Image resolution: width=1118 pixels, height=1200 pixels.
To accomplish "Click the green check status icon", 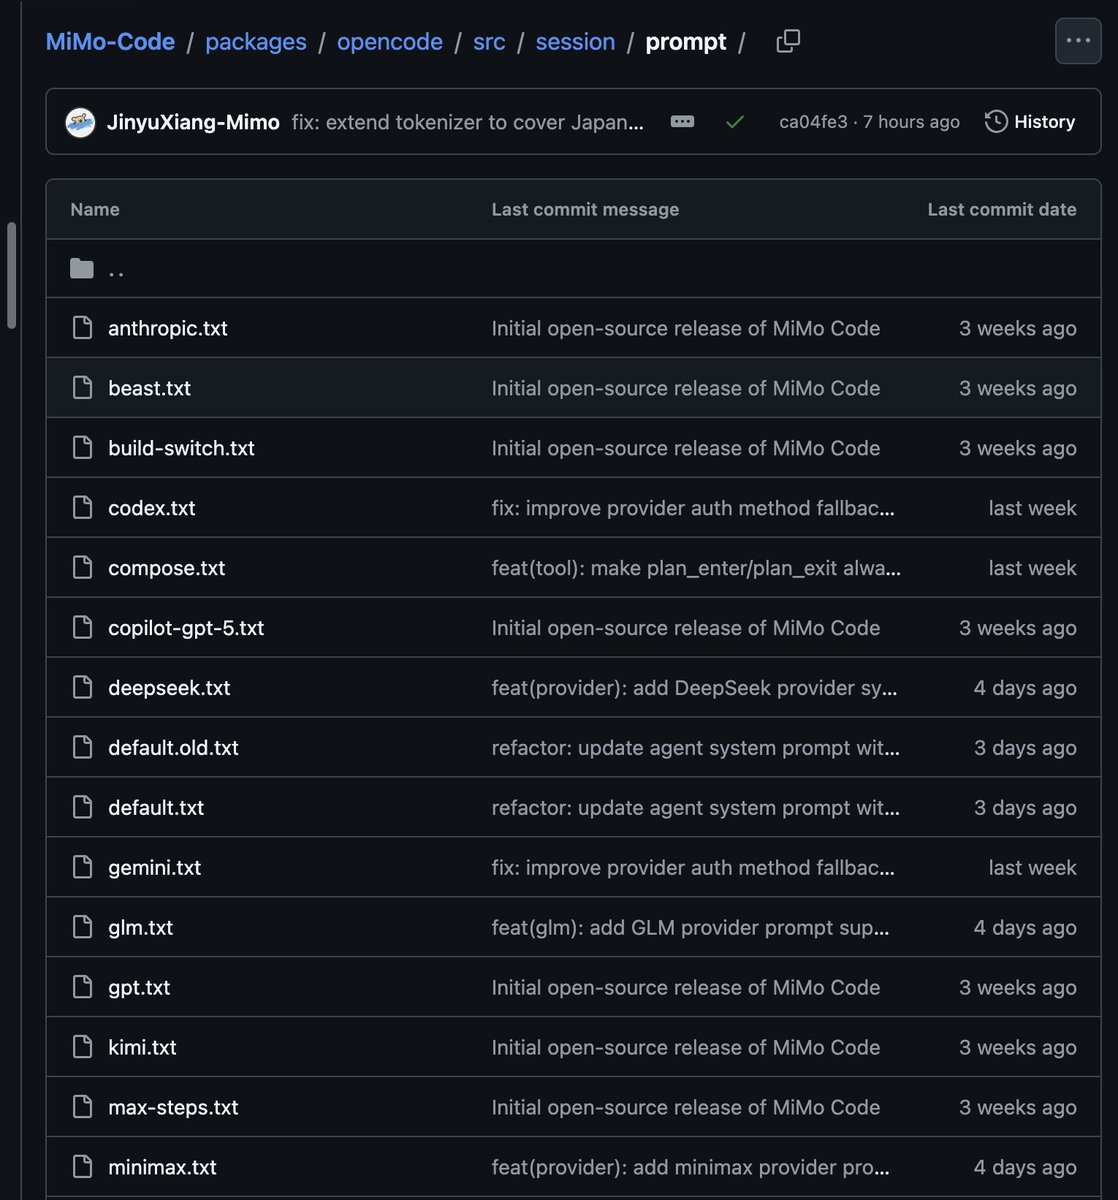I will [735, 122].
